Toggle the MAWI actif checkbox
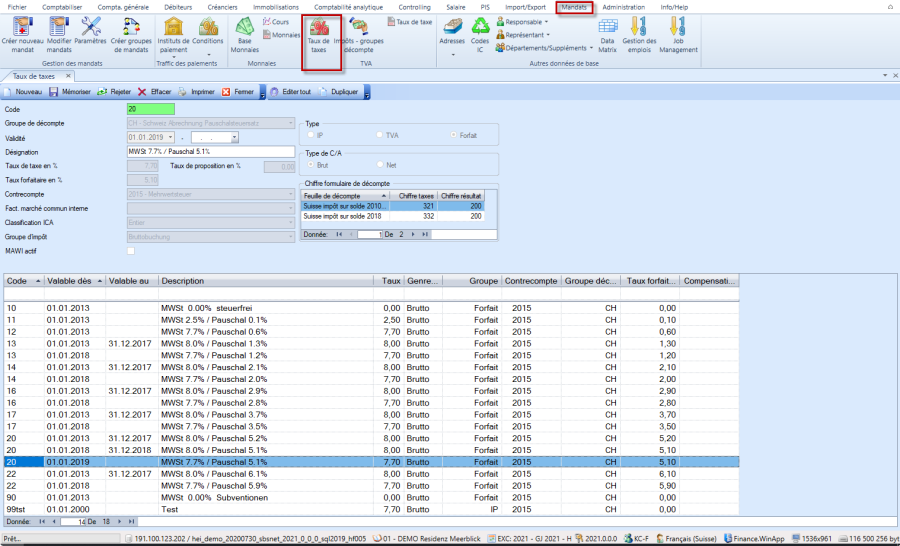The image size is (900, 546). pyautogui.click(x=130, y=251)
